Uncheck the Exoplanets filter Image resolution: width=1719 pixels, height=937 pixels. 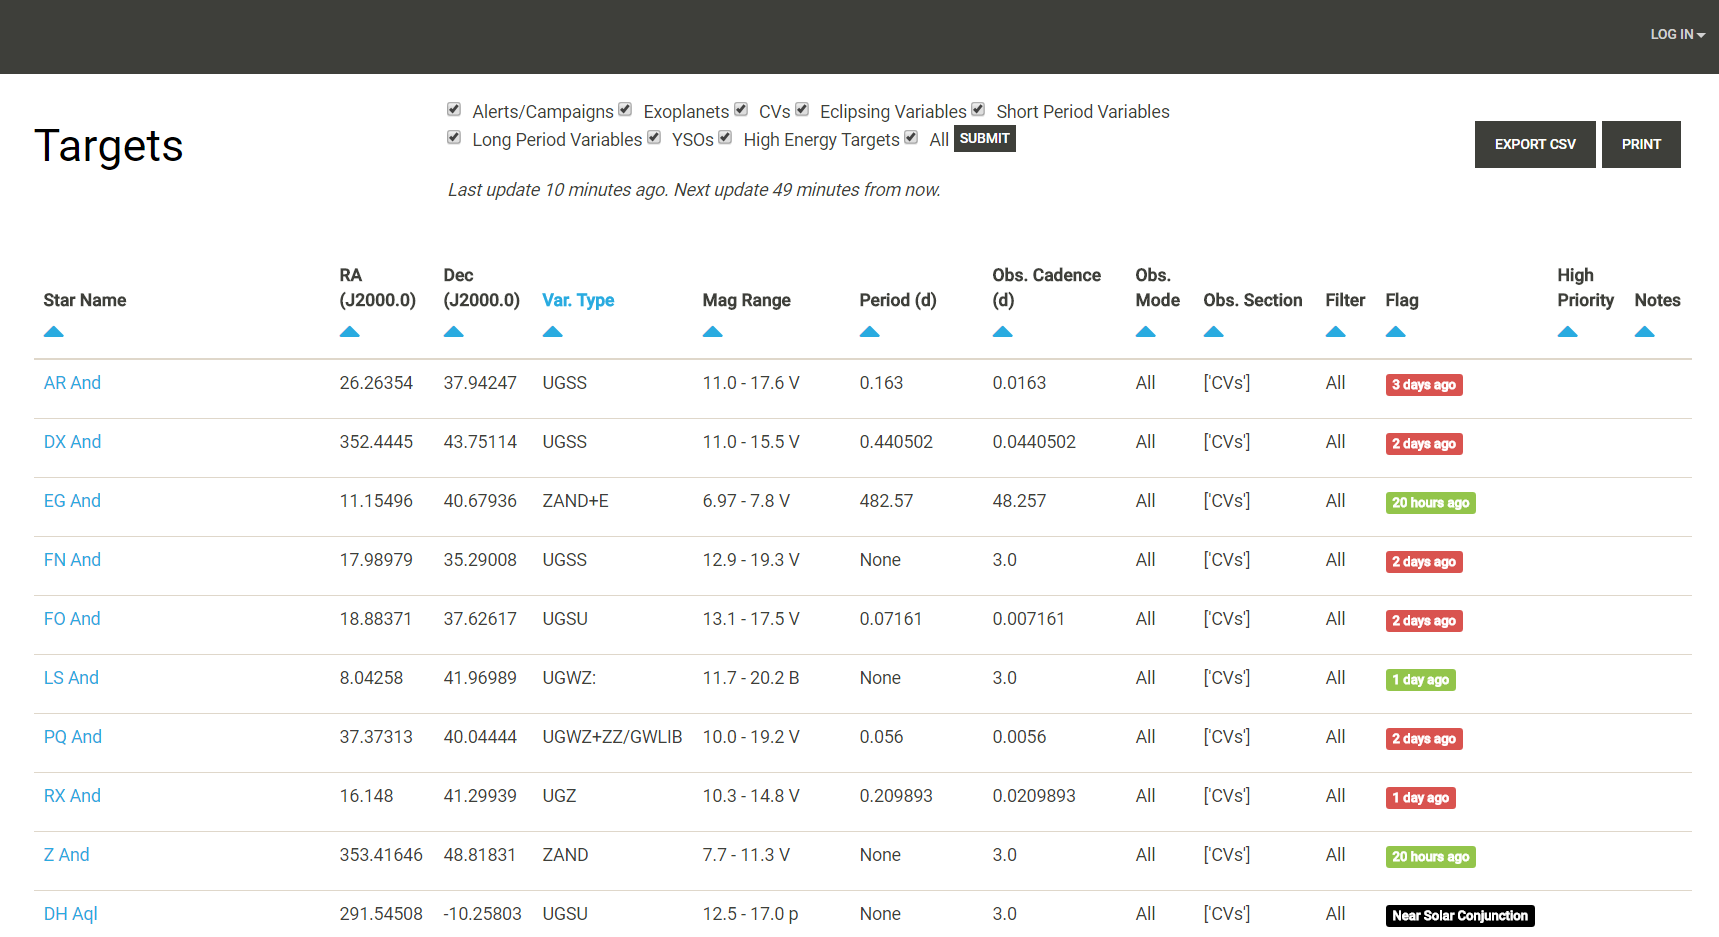[x=624, y=109]
